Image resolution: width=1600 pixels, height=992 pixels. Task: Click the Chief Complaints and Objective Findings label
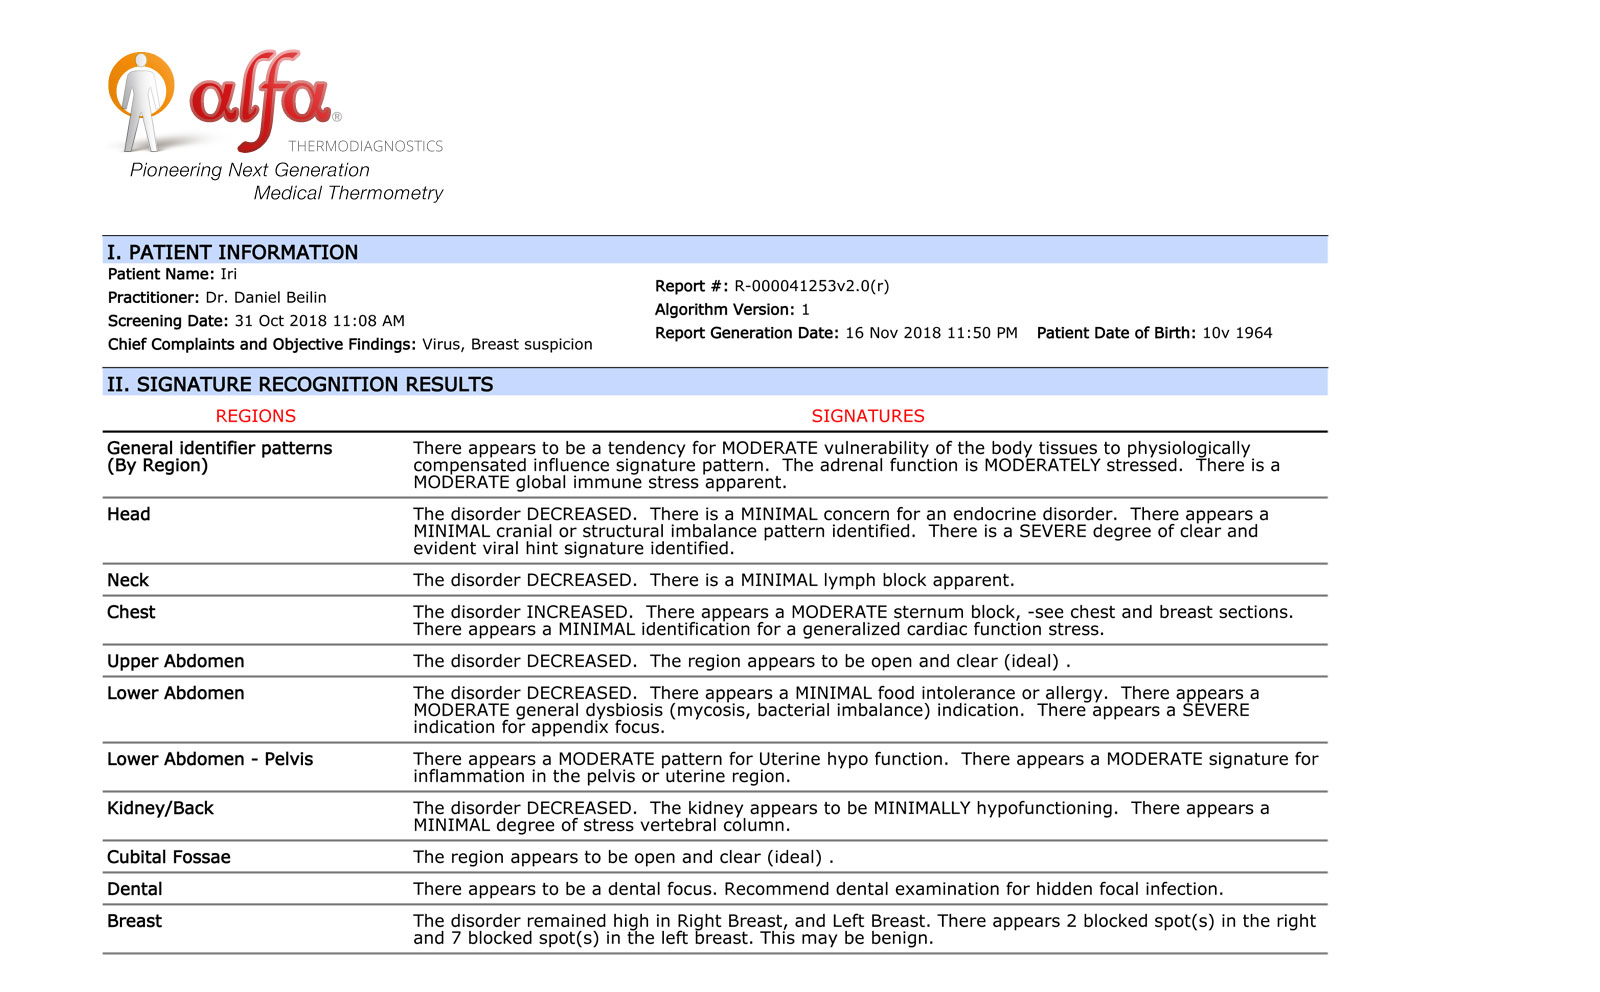[261, 344]
